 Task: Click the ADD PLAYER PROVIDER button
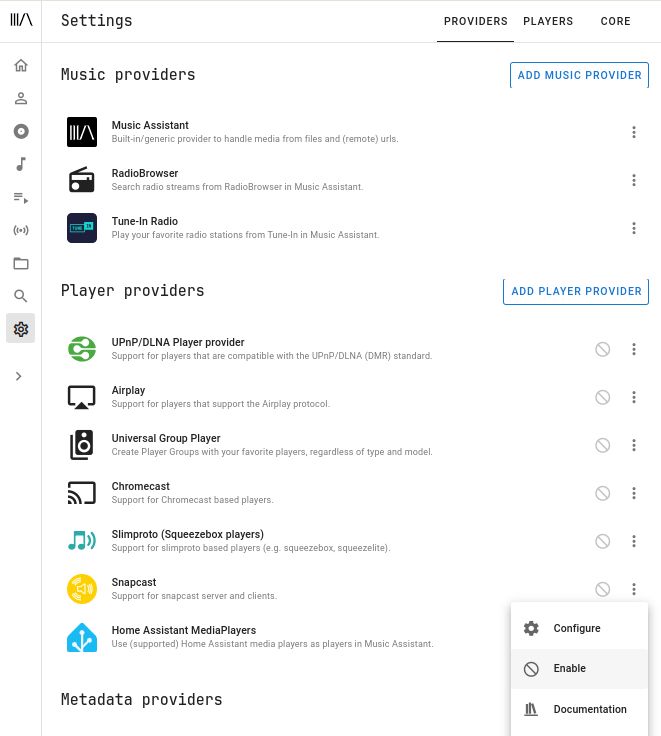click(576, 291)
